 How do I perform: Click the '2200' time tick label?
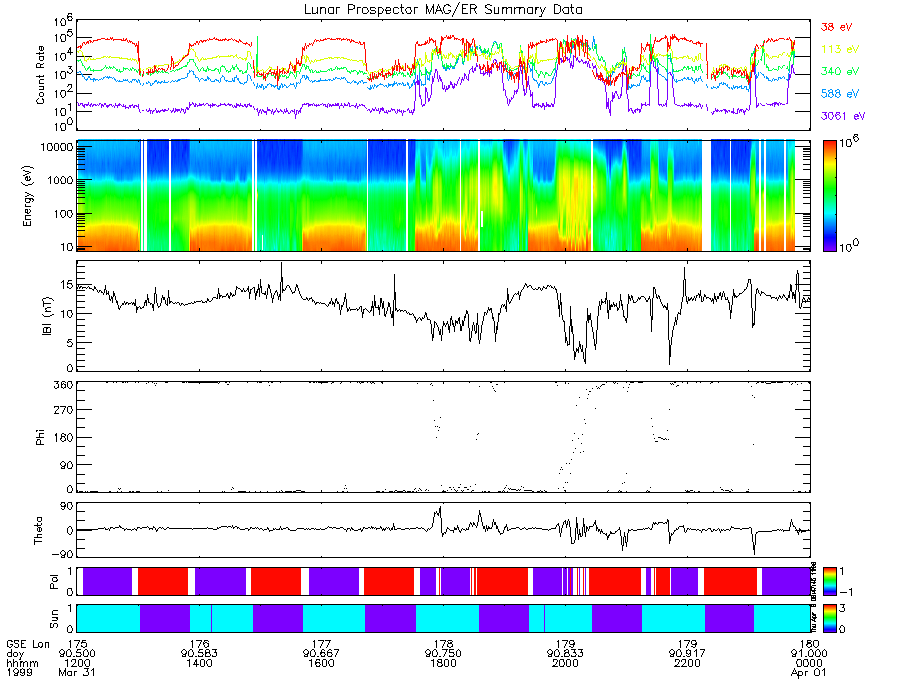coord(687,663)
